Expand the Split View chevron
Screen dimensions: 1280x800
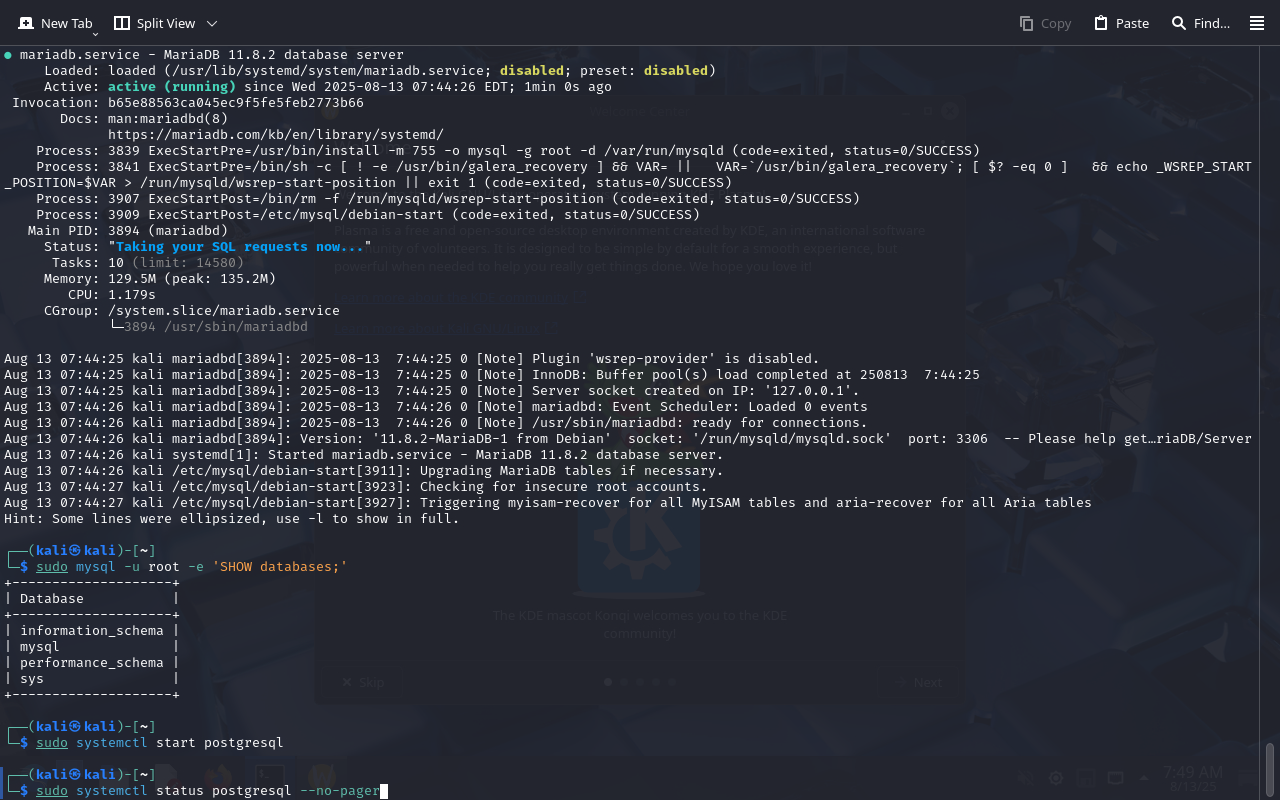[211, 23]
